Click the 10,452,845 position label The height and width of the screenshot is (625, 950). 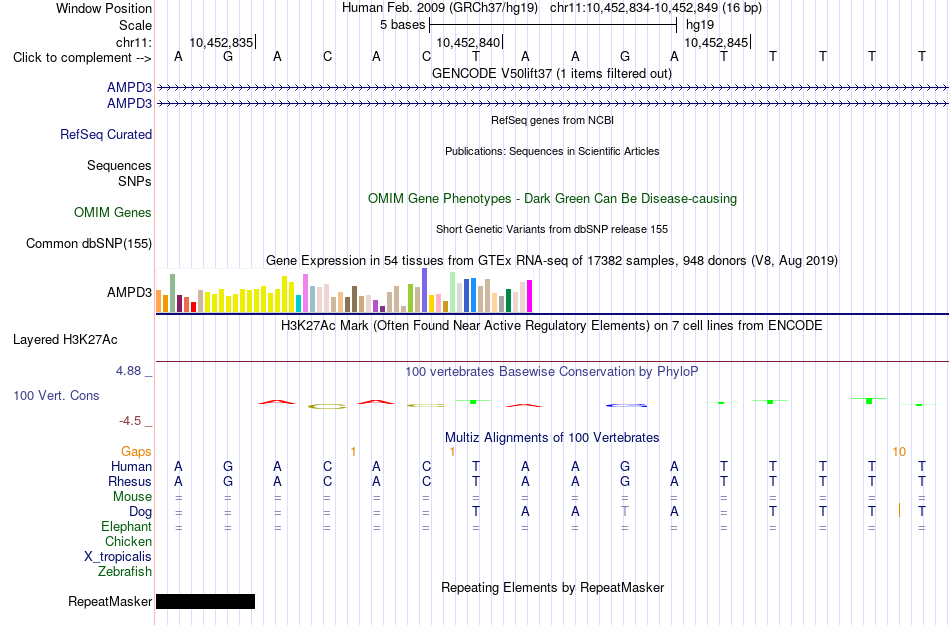716,43
